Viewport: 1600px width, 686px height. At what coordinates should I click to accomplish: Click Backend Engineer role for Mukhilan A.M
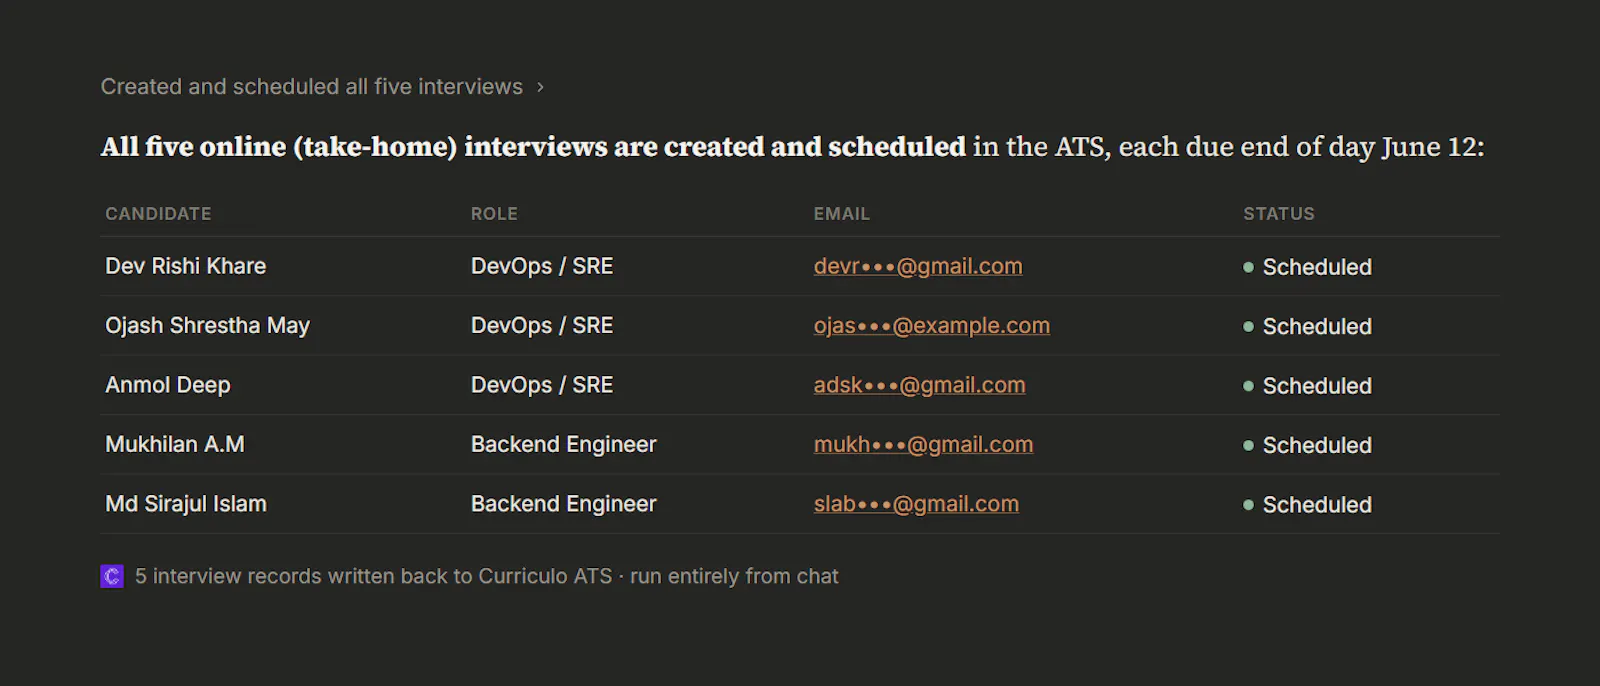pos(564,444)
